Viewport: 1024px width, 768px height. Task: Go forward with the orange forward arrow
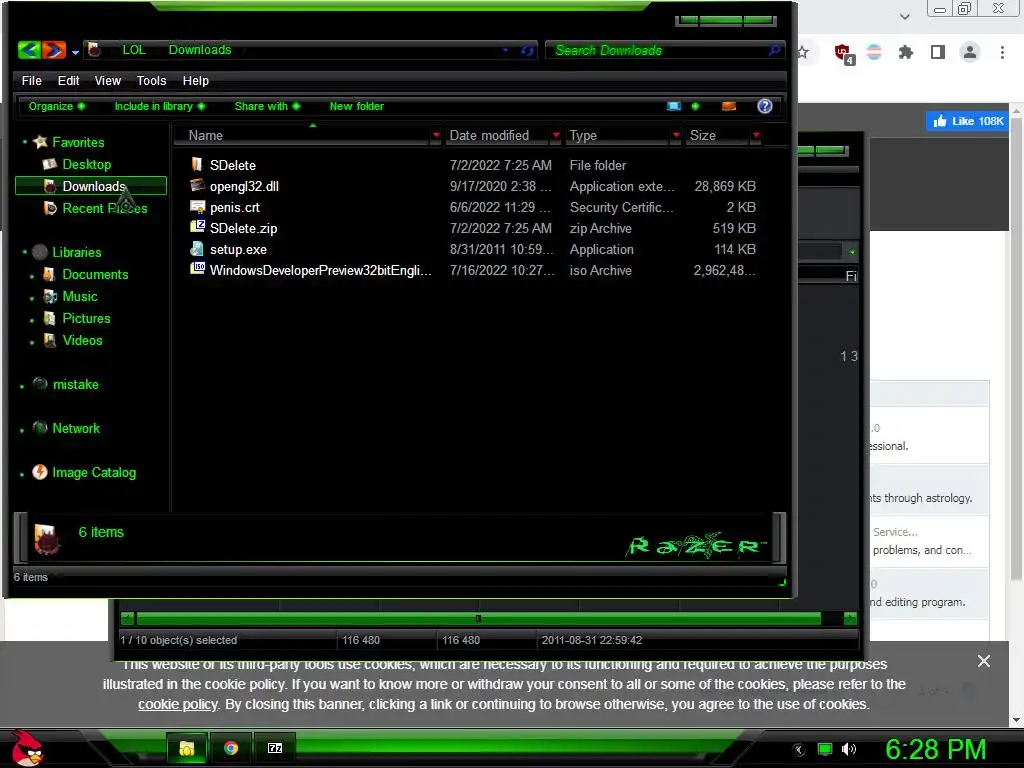click(54, 50)
